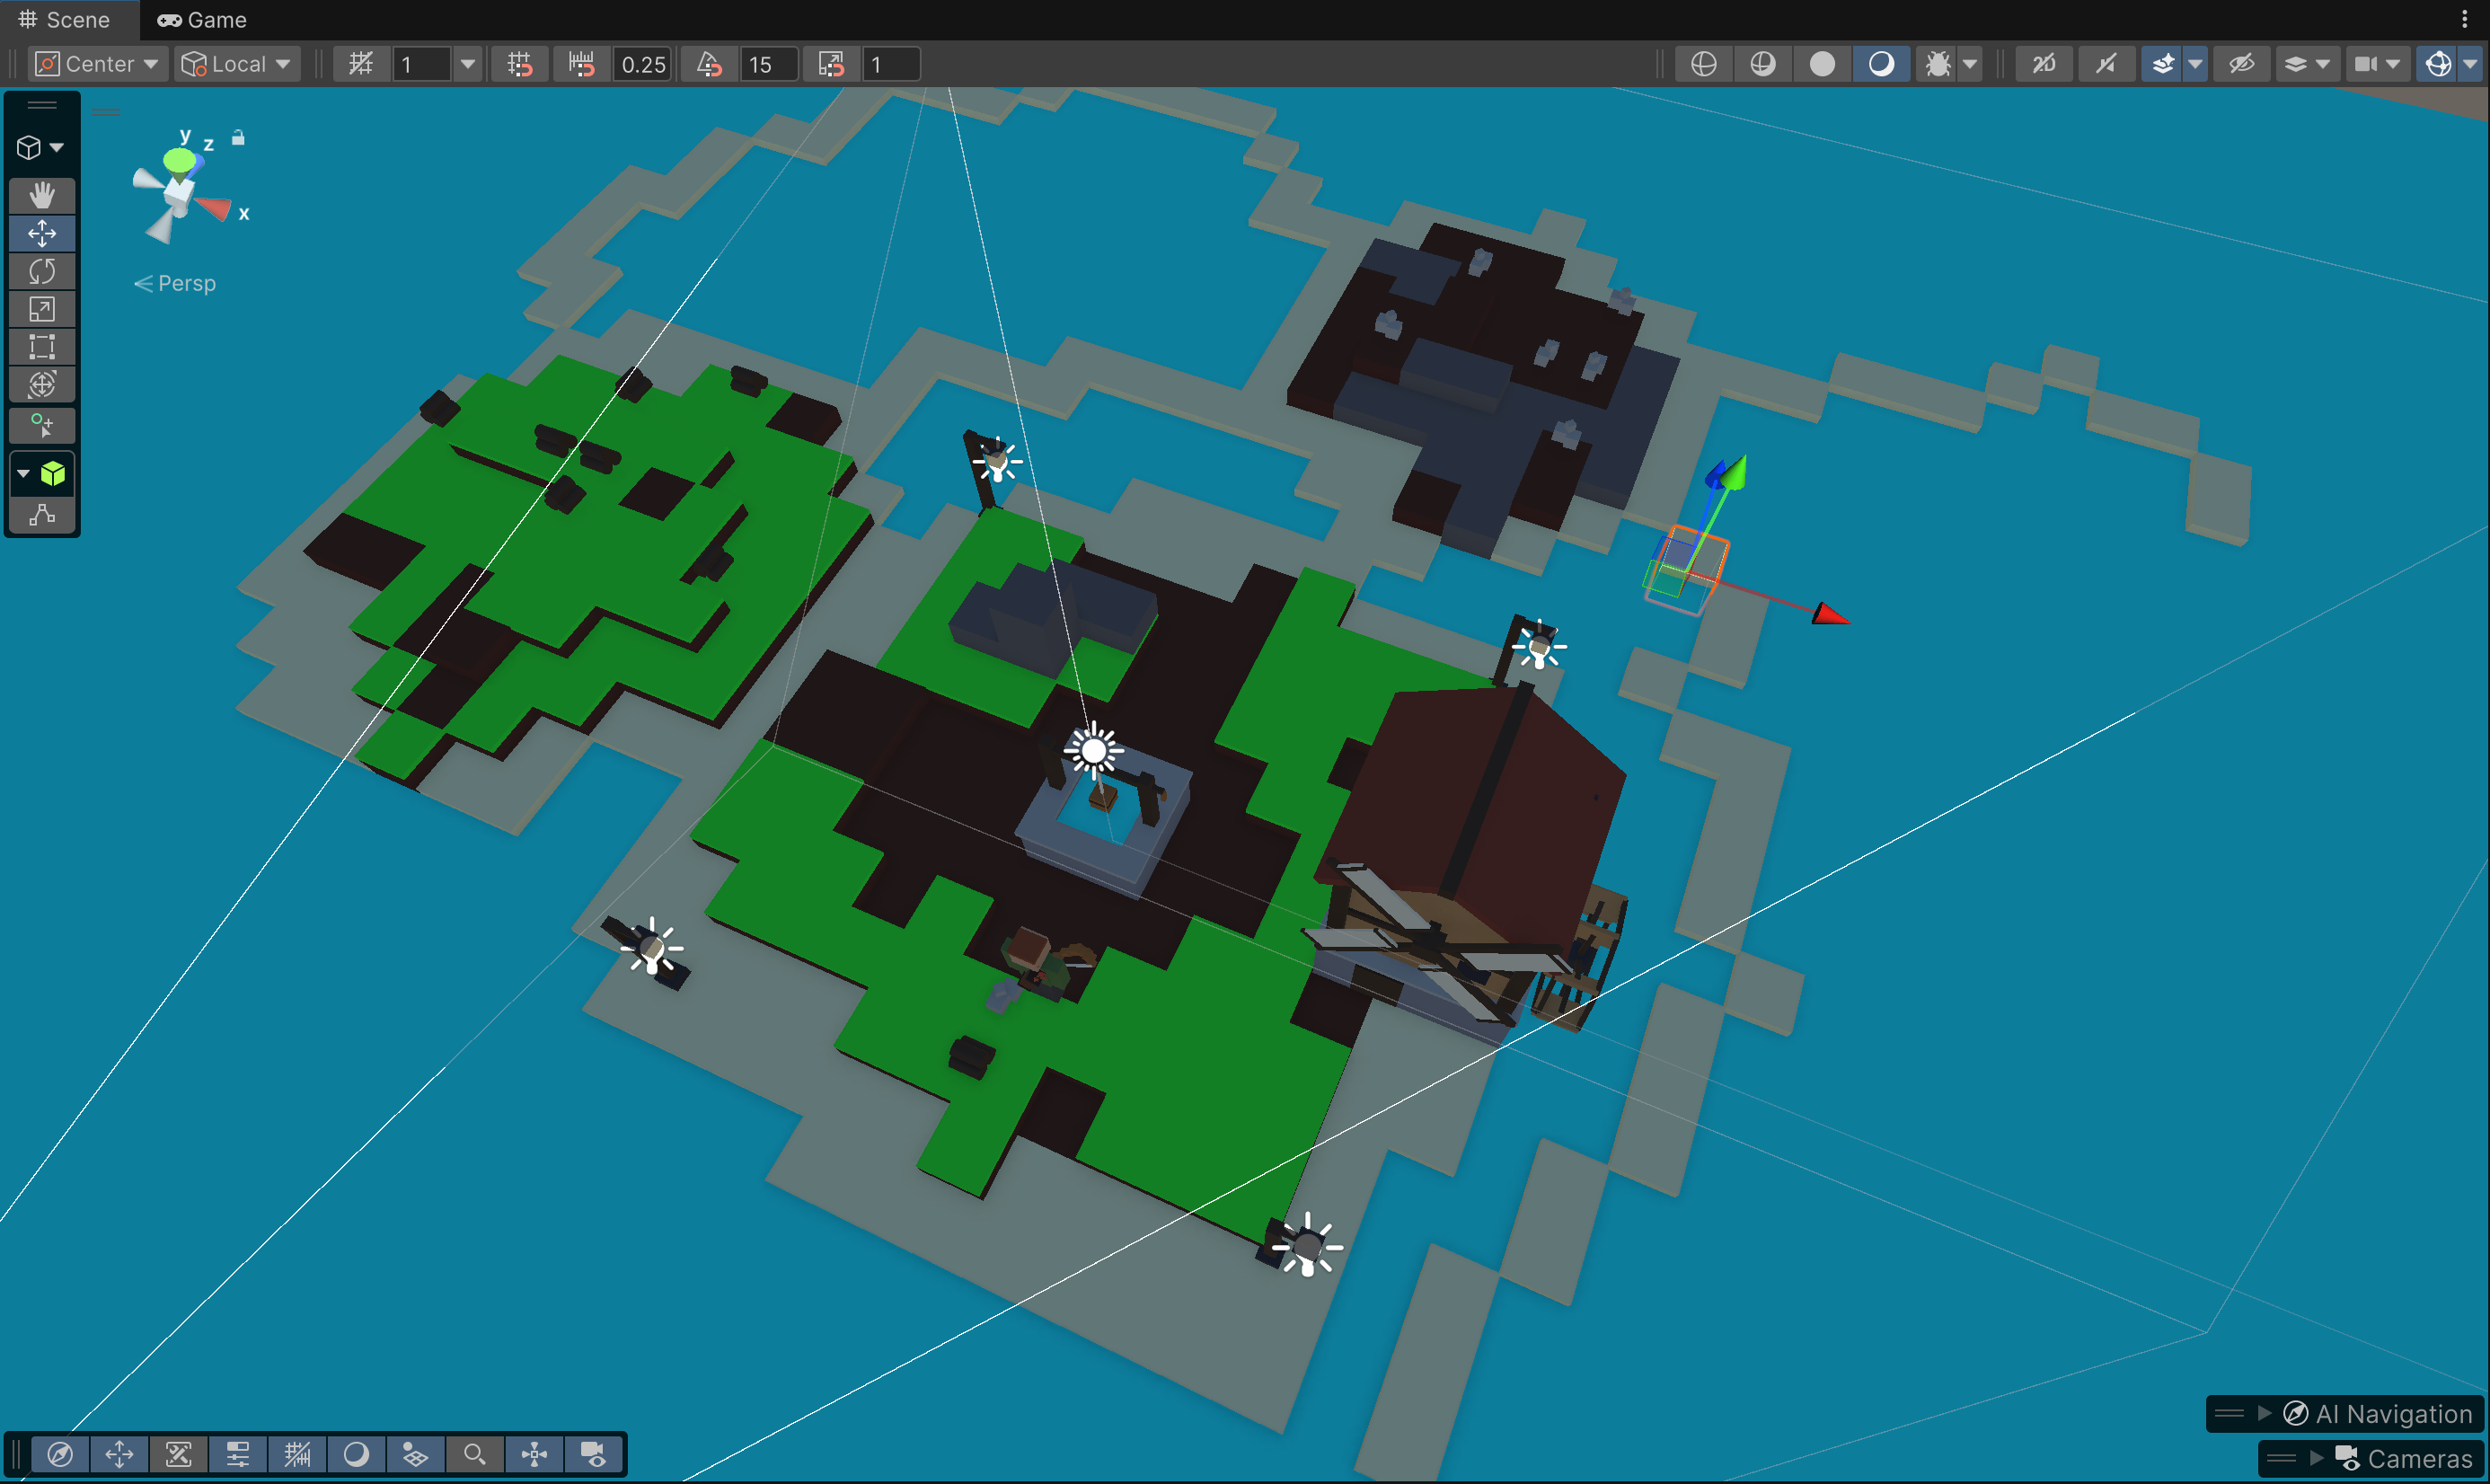This screenshot has height=1484, width=2490.
Task: Click the green cube tool button
Action: tap(52, 474)
